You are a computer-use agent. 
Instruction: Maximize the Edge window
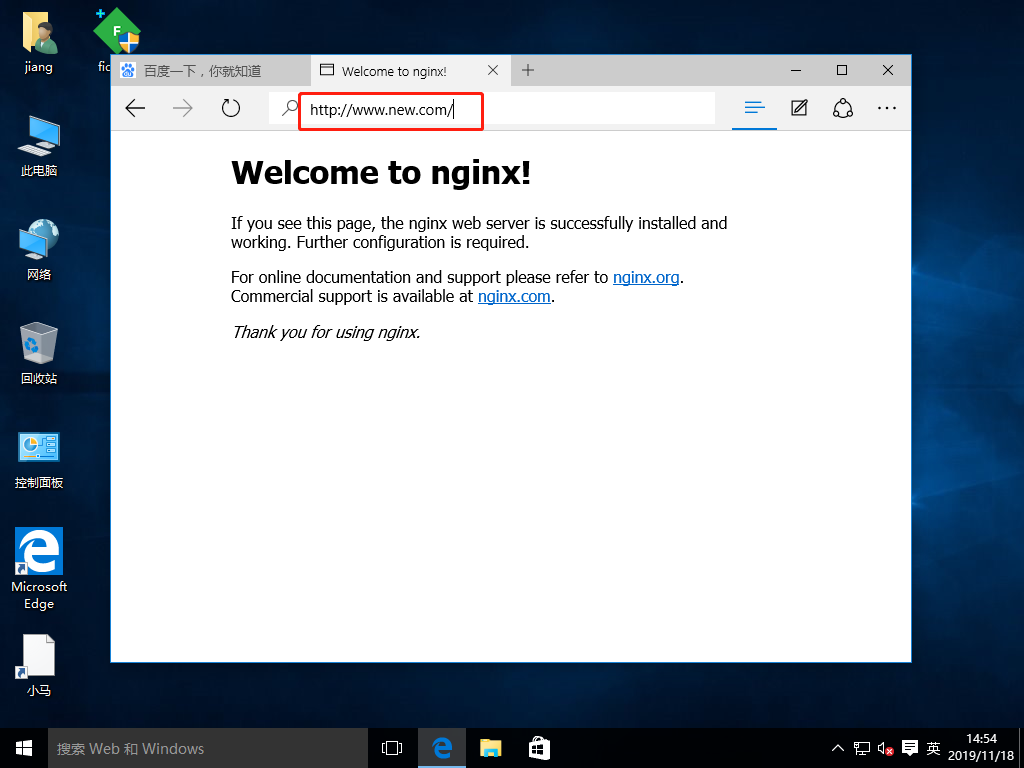point(842,70)
